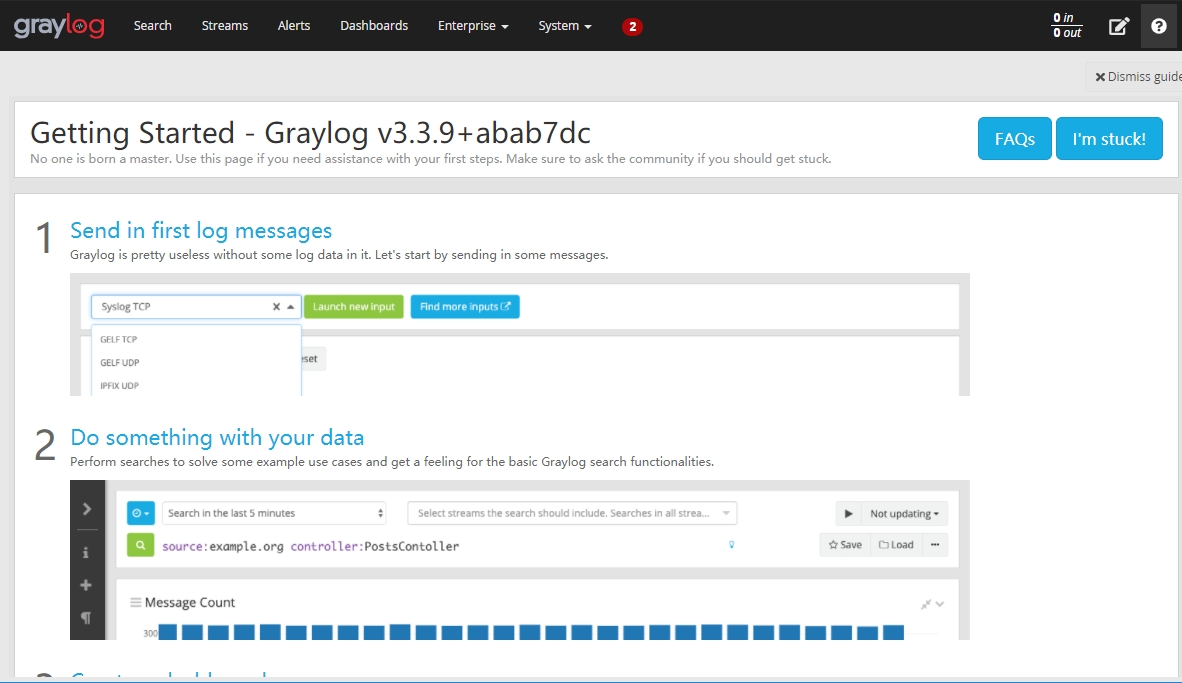The image size is (1182, 683).
Task: Select Alerts in the top navigation
Action: [x=294, y=26]
